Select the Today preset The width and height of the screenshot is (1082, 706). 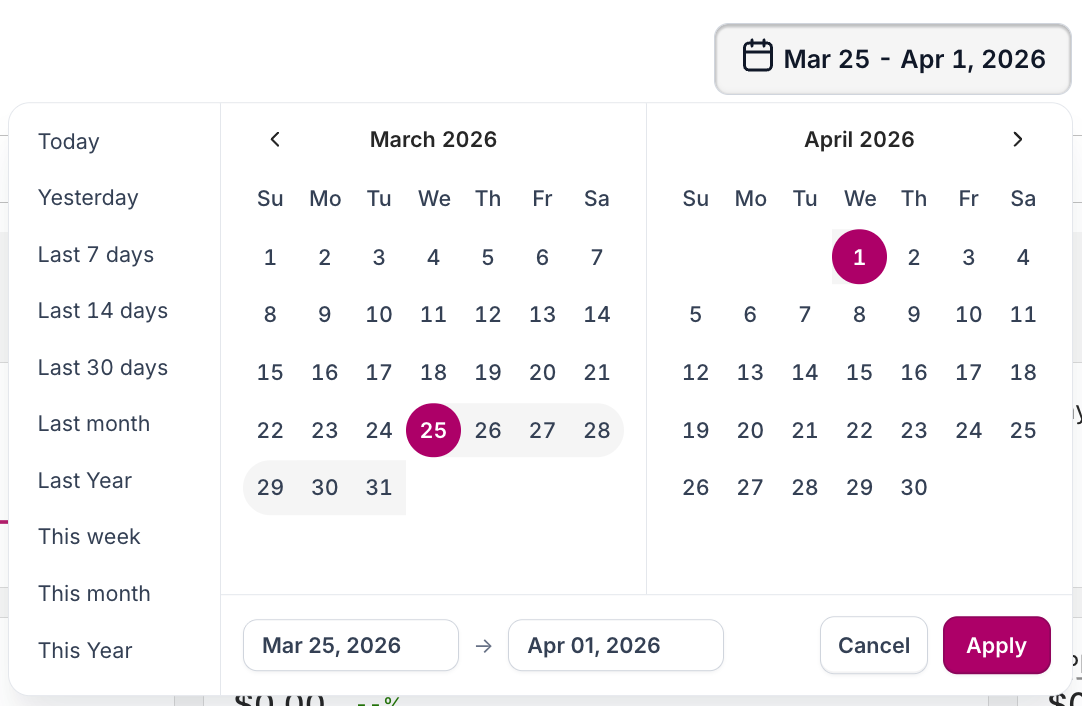[x=68, y=141]
